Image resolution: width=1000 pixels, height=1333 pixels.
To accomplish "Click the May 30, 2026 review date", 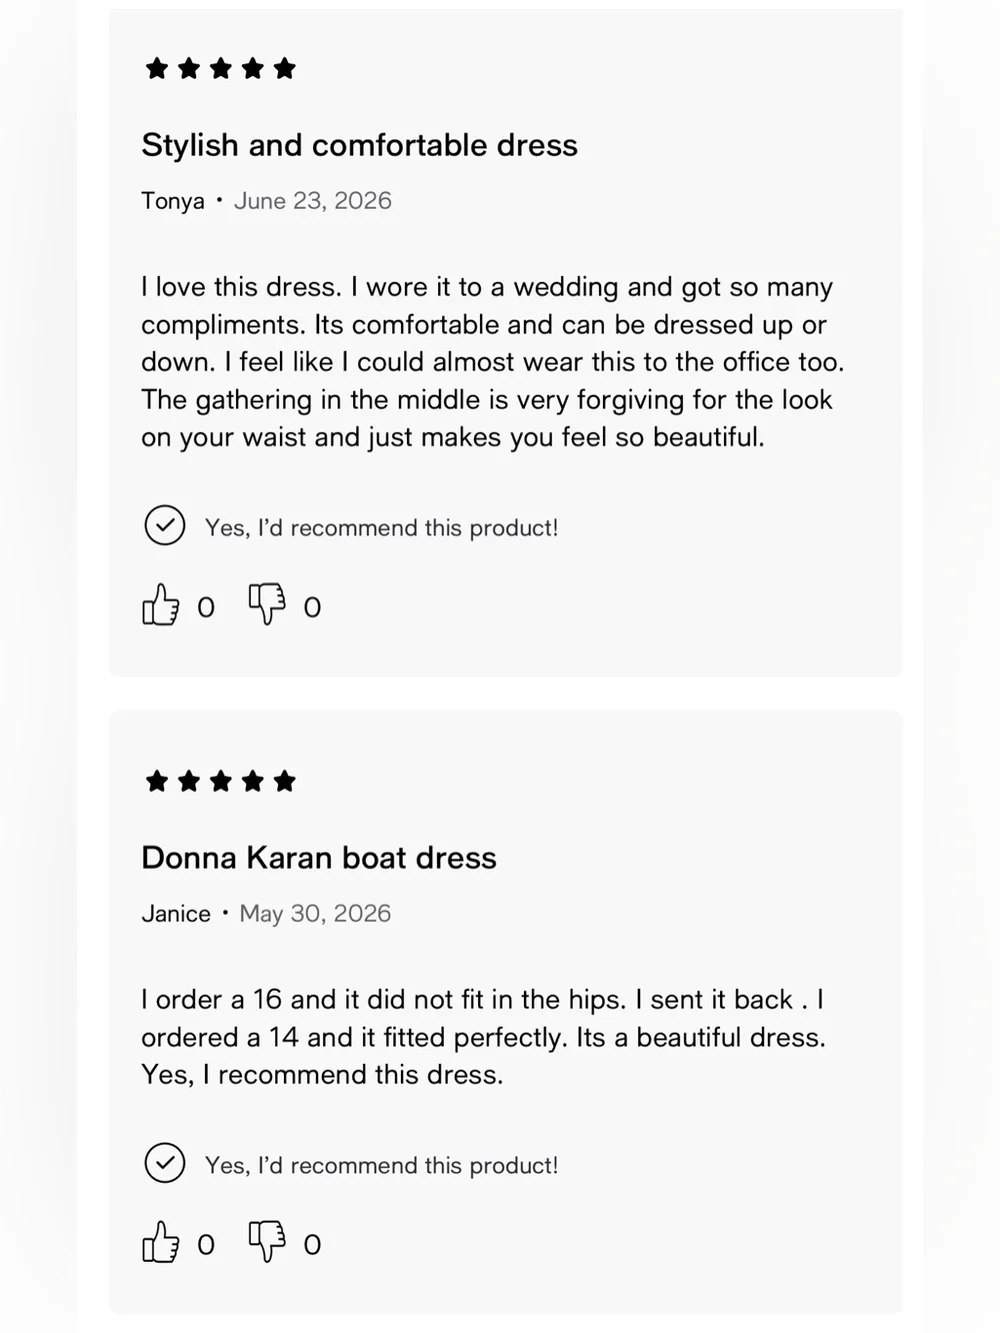I will coord(315,914).
